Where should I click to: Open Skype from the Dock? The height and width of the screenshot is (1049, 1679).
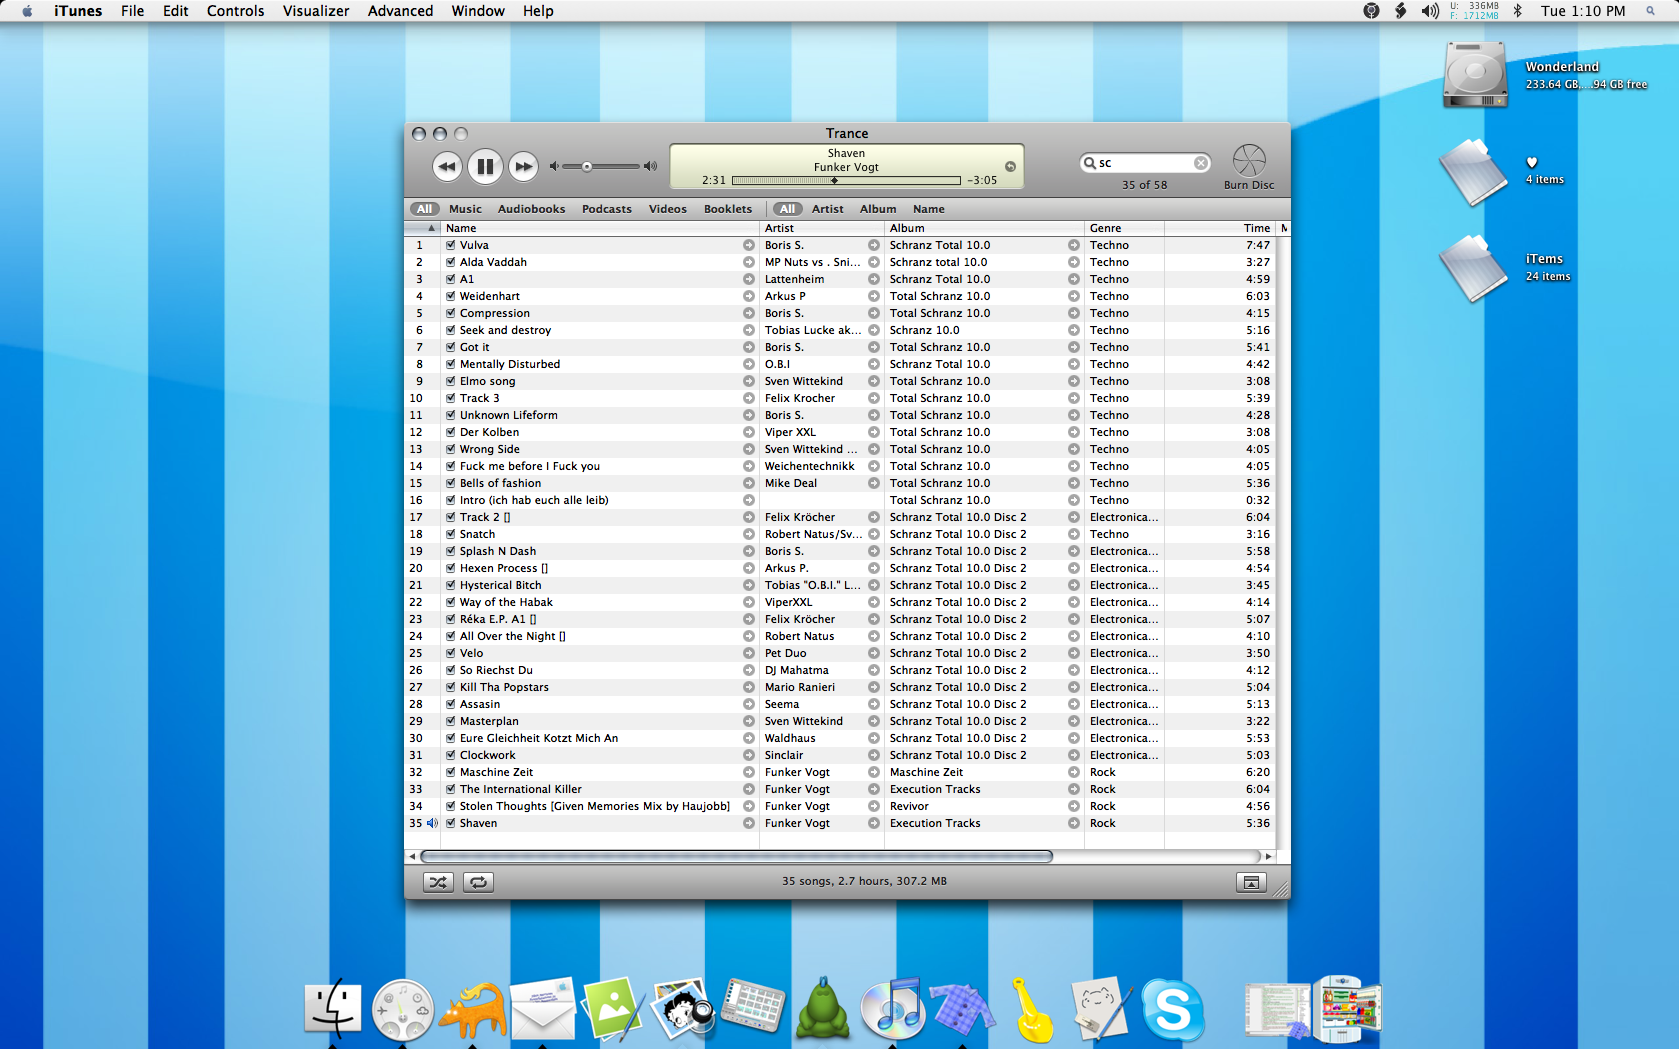tap(1172, 1009)
